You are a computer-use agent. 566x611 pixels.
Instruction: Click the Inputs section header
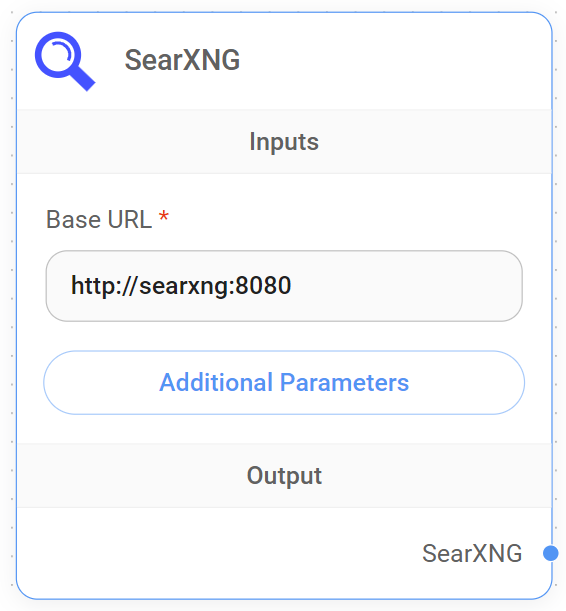(x=284, y=141)
